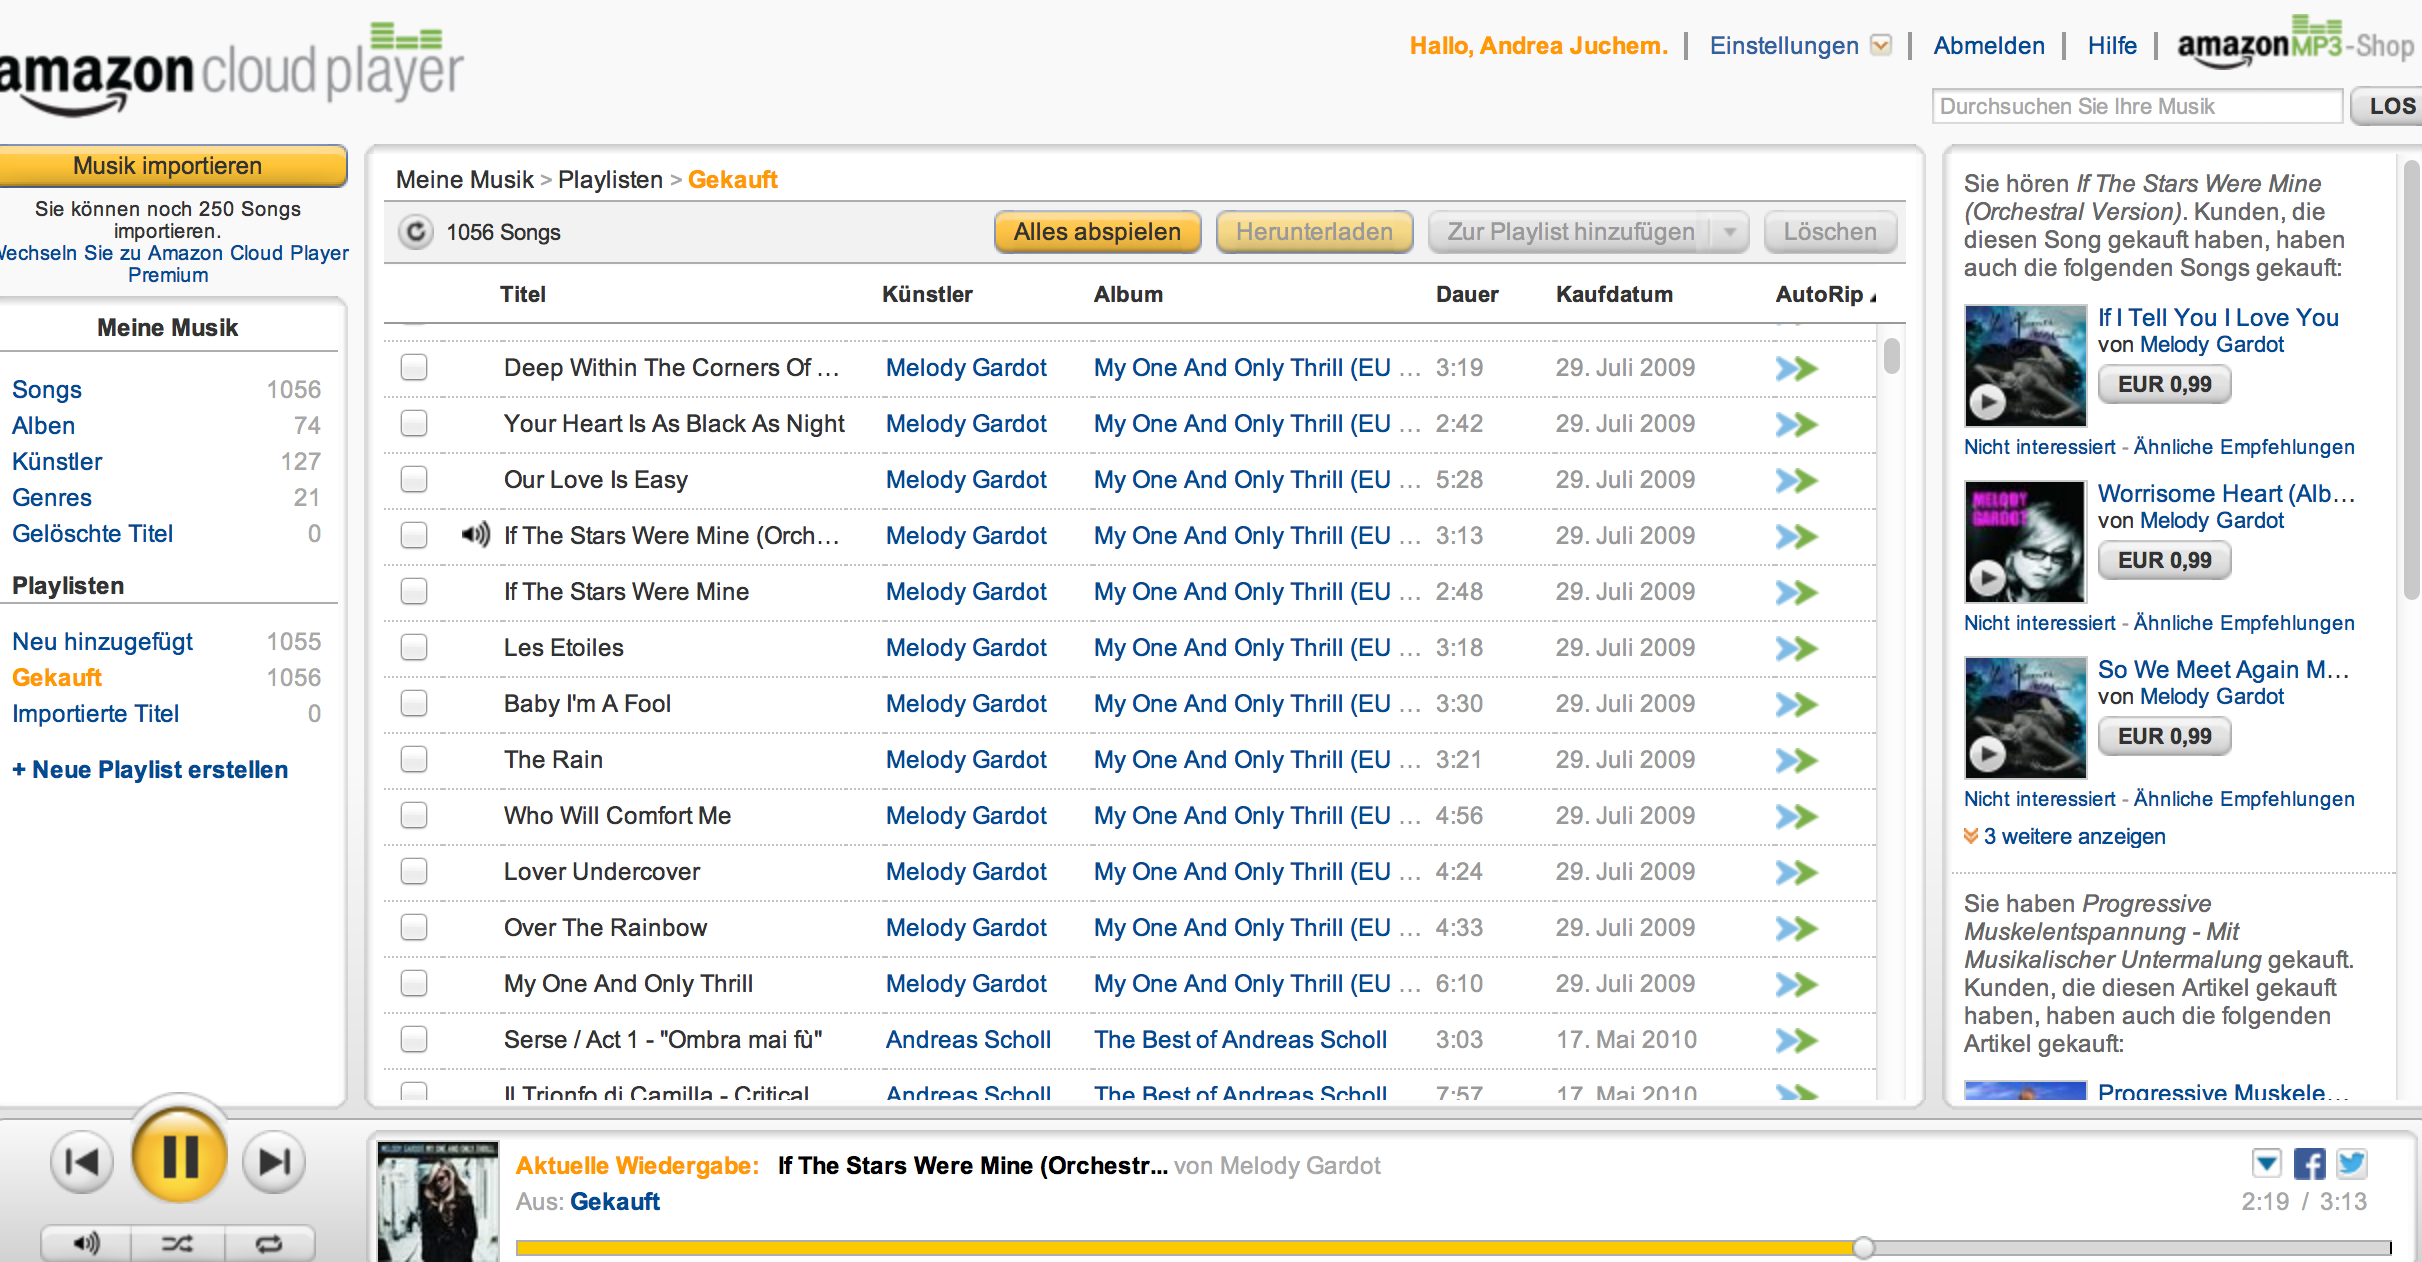Viewport: 2422px width, 1262px height.
Task: Click the now playing album artwork
Action: 438,1201
